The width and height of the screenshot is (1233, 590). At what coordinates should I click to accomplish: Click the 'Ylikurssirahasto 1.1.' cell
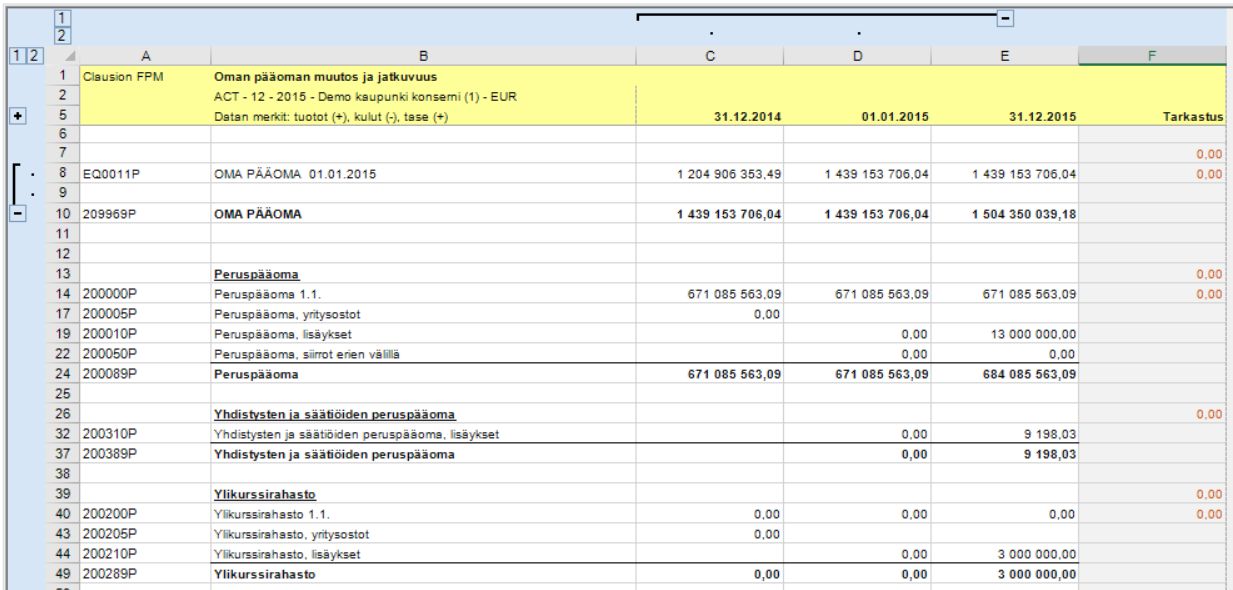click(424, 514)
